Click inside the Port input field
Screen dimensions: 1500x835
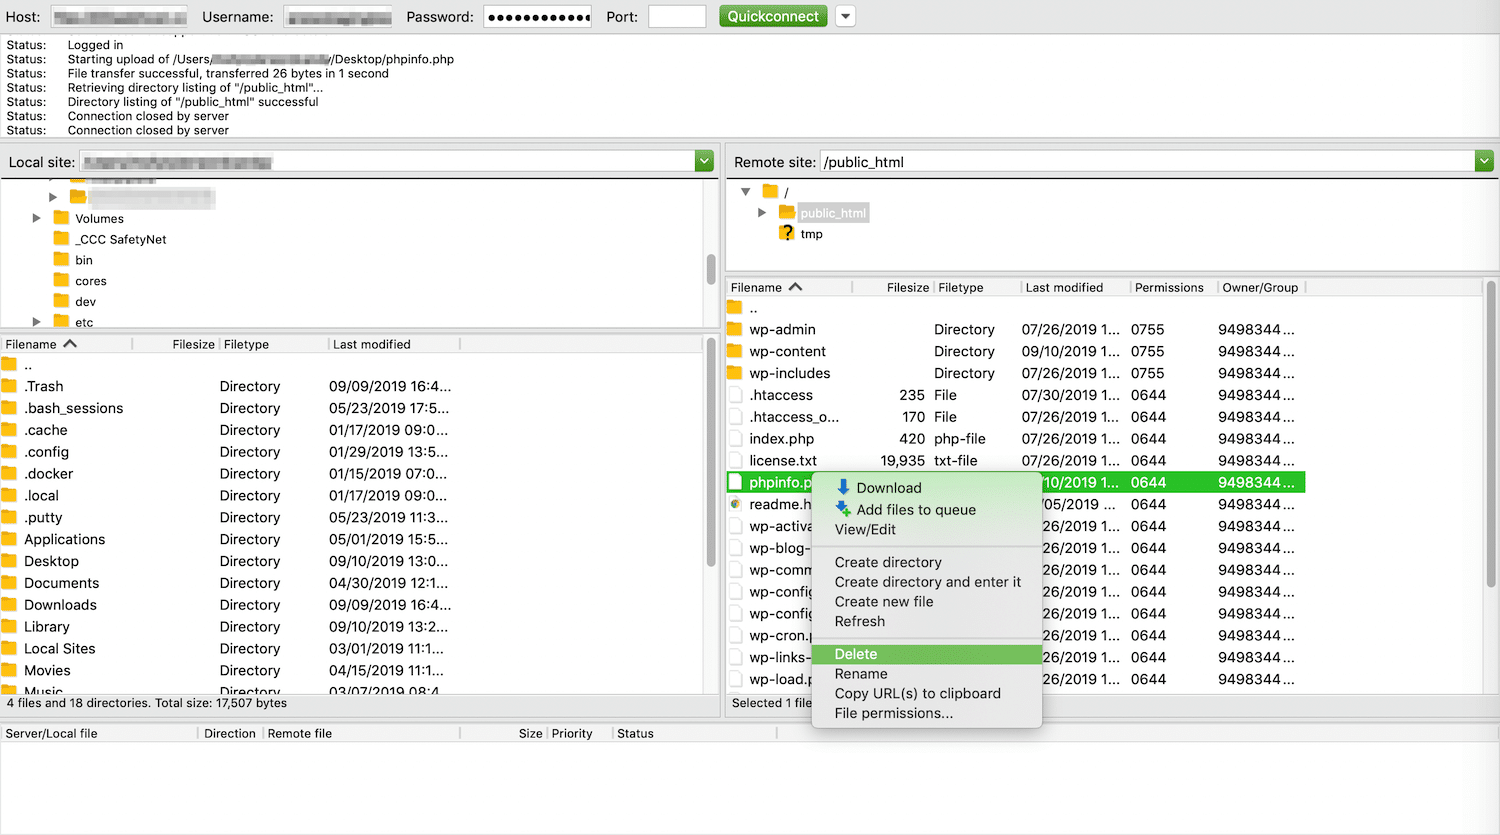click(x=677, y=16)
